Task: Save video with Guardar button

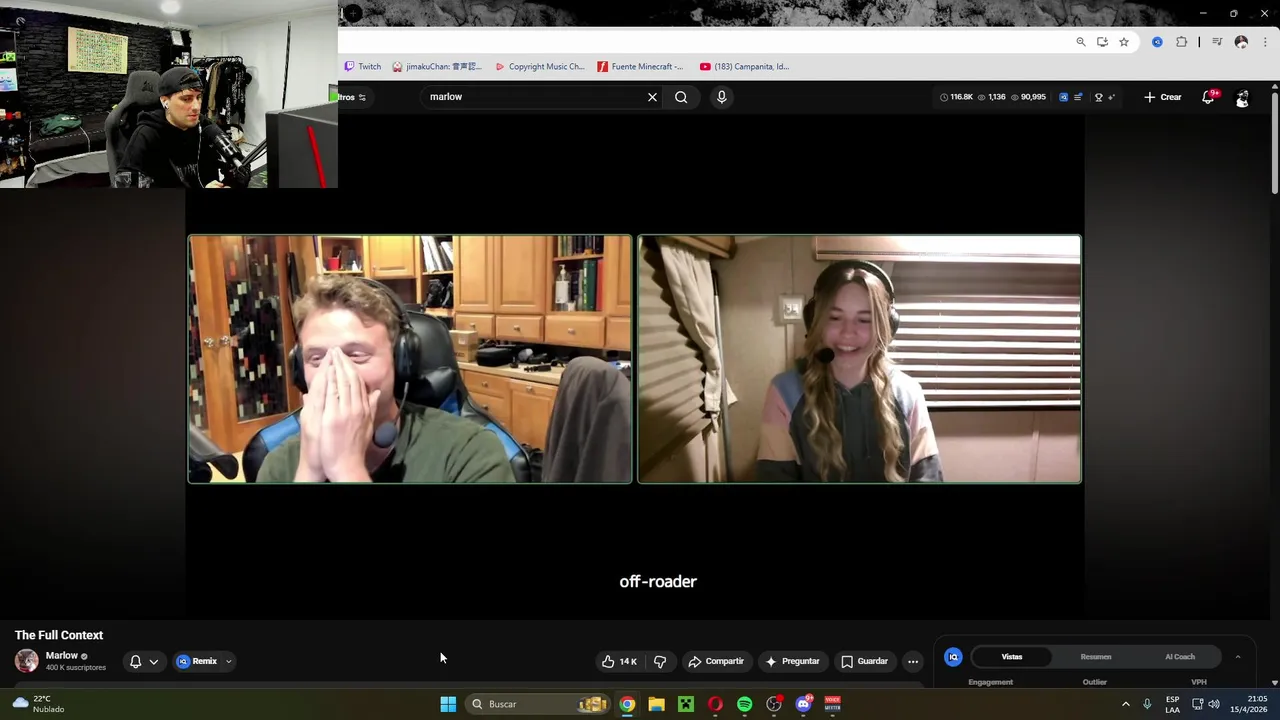Action: click(x=864, y=661)
